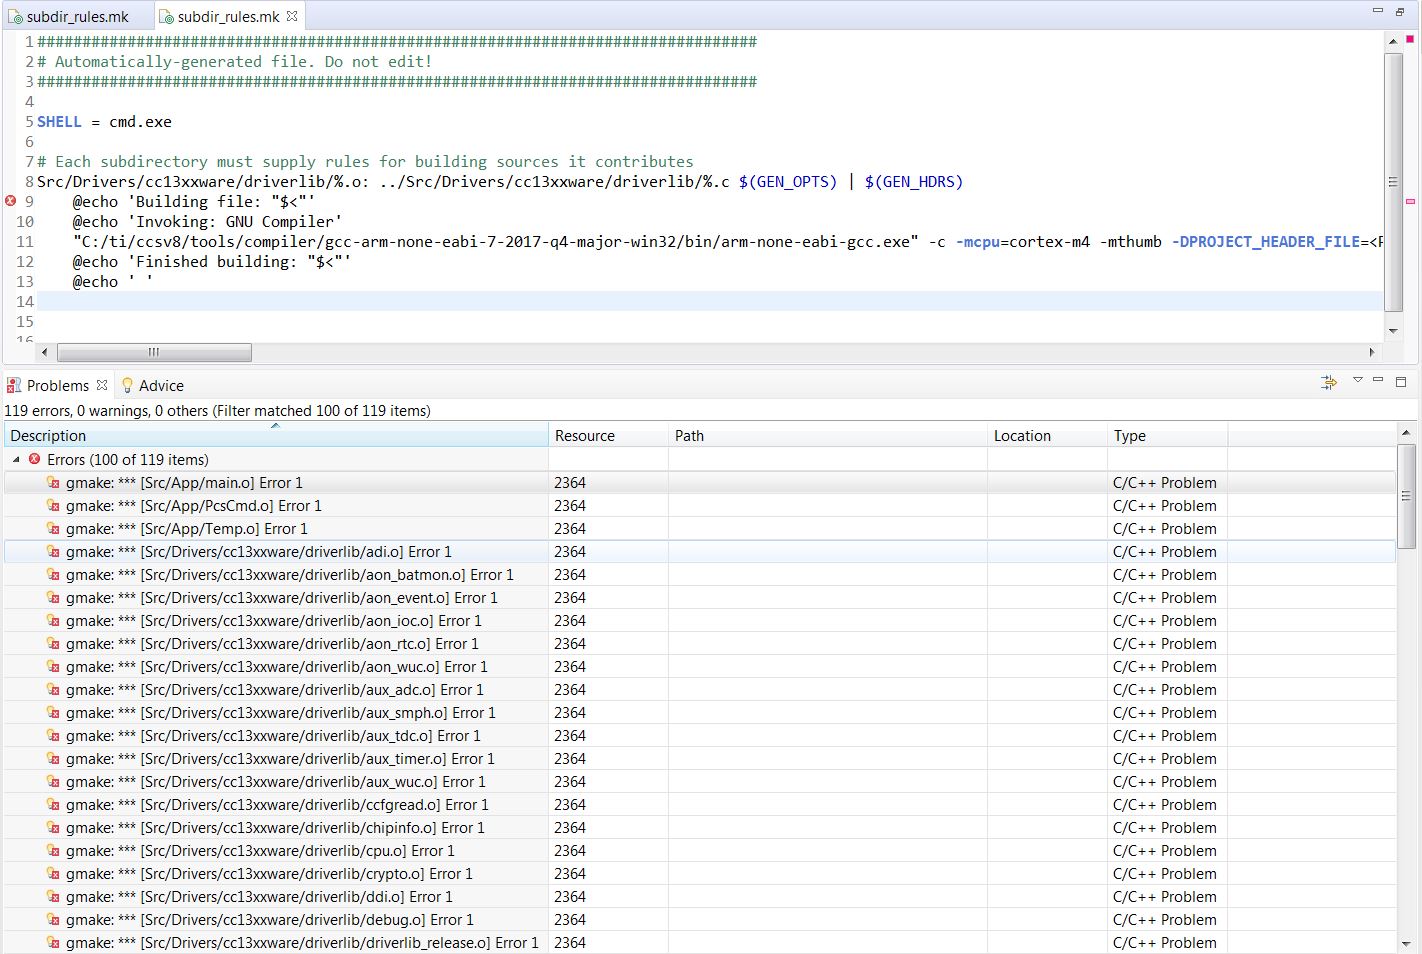Switch to the first subdir_rules.mk tab

[77, 16]
